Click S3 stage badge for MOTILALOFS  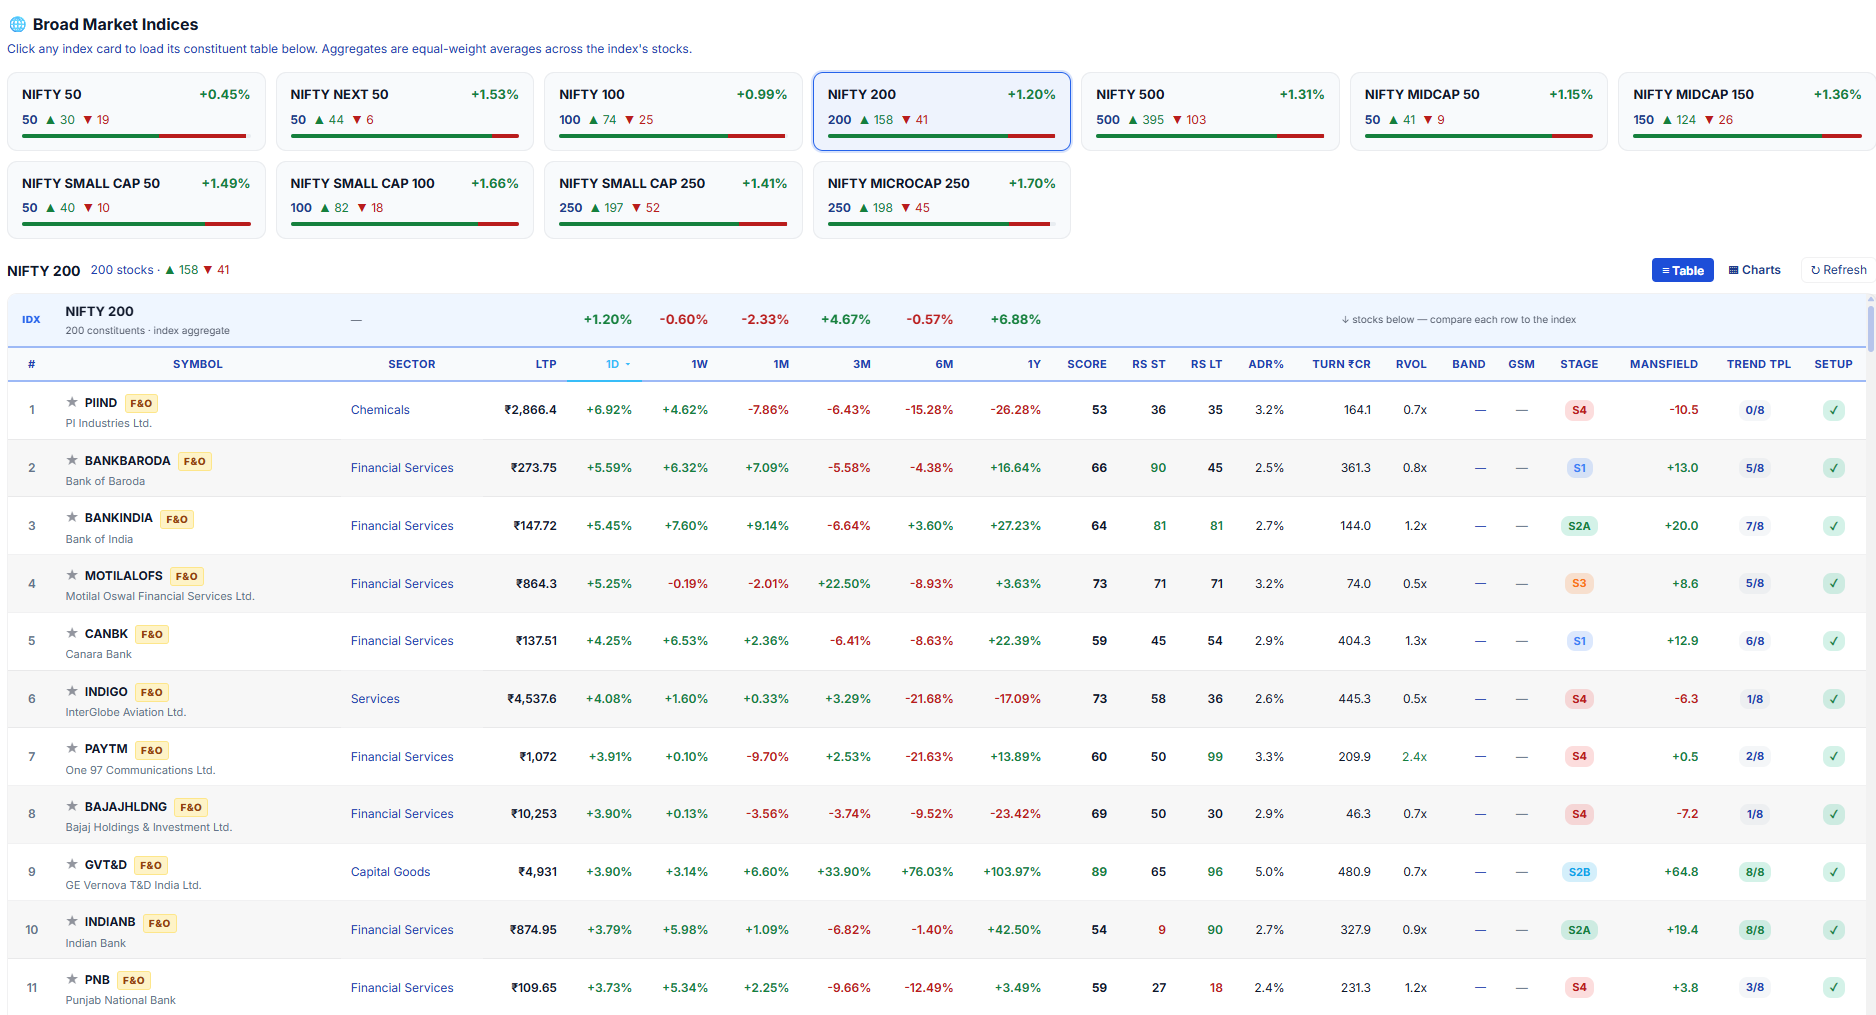(1579, 583)
